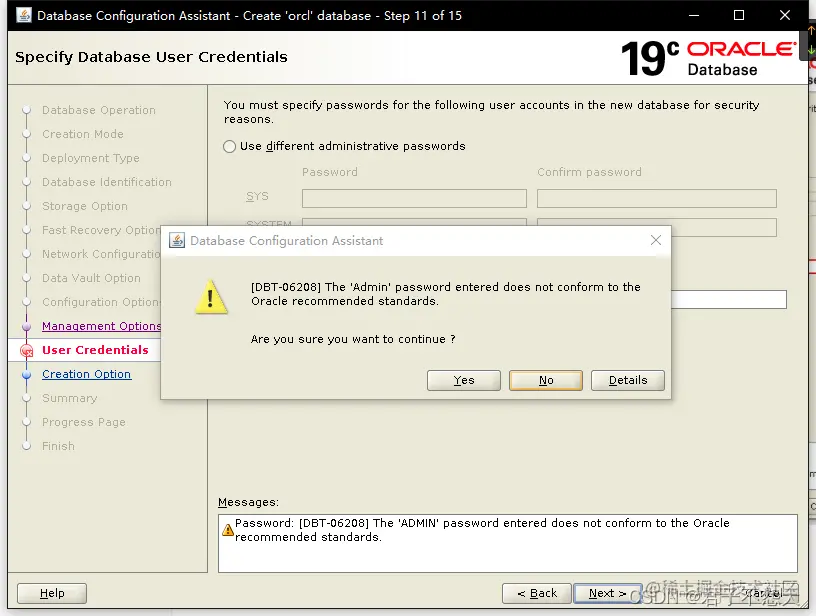Open the Management Options step link

[x=101, y=326]
